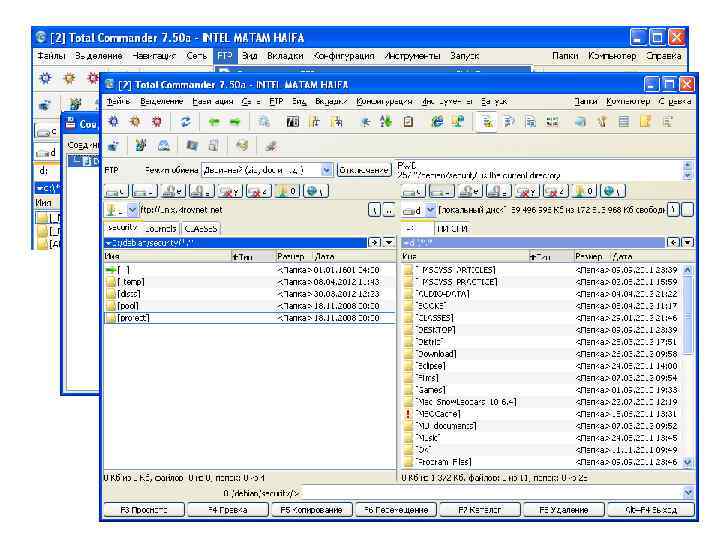Select [Download] folder in right panel
Viewport: 720px width, 540px height.
[542, 354]
